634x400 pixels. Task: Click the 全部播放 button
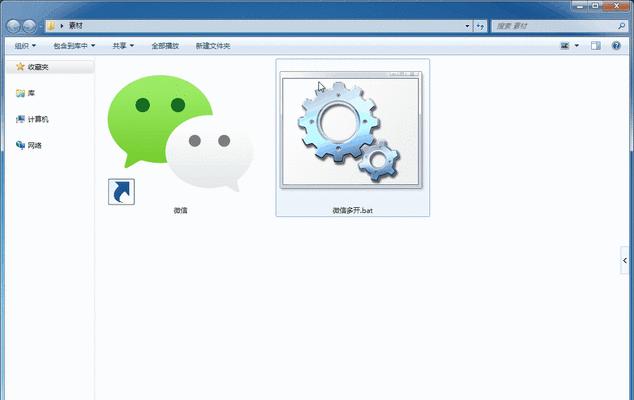tap(165, 46)
